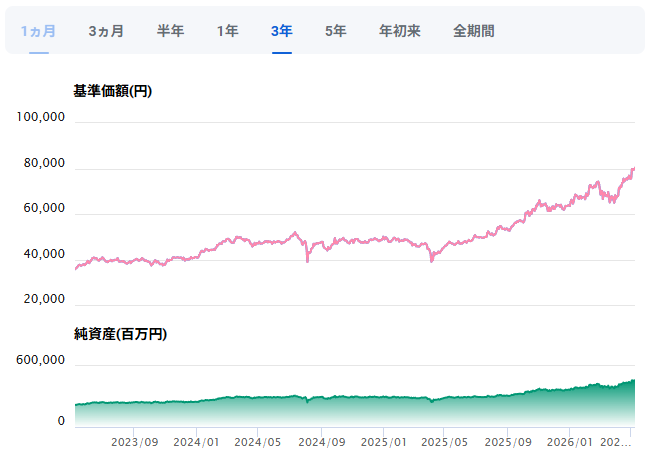Click the truncated 202… date label

click(x=616, y=442)
